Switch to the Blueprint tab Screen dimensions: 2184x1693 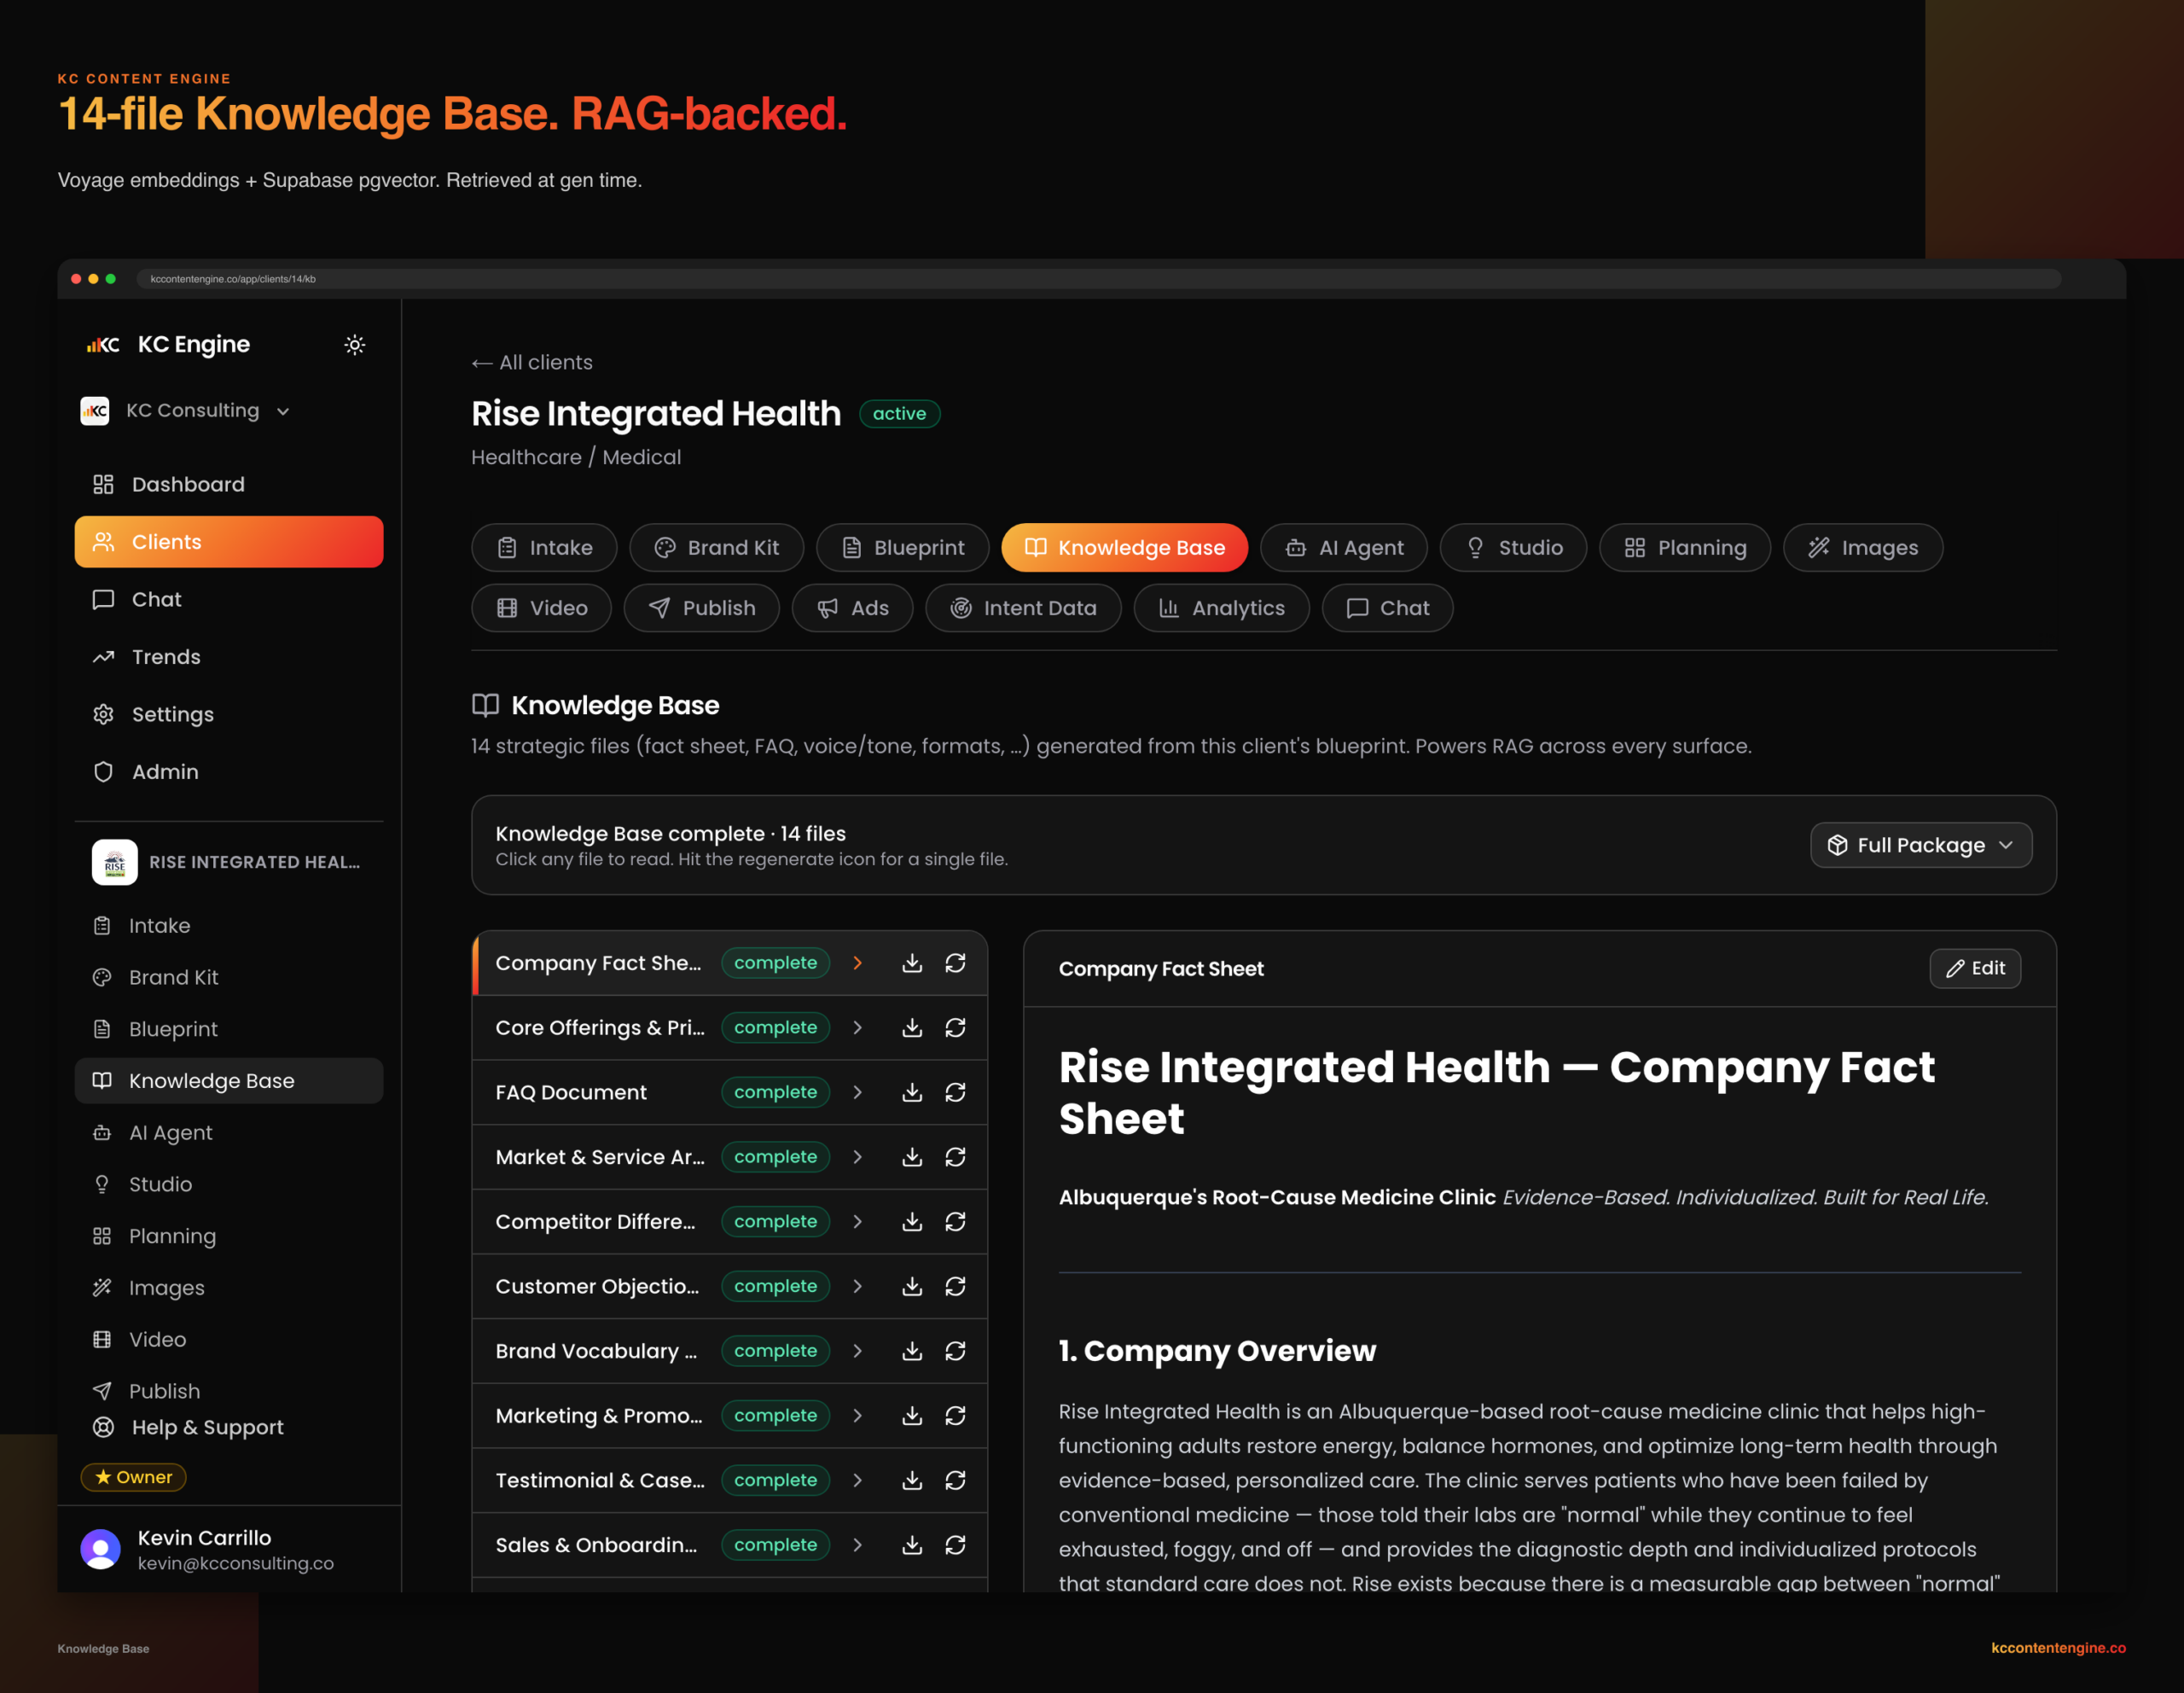point(902,548)
